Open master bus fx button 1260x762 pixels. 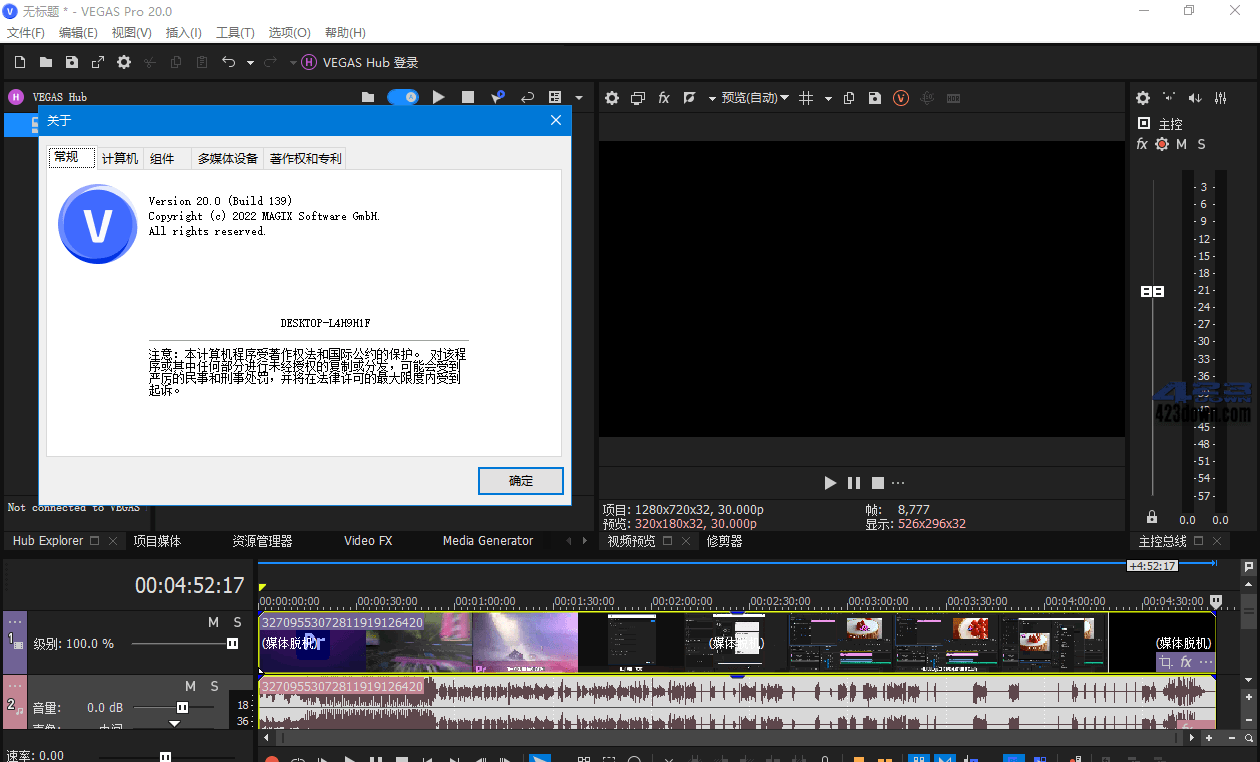1142,144
